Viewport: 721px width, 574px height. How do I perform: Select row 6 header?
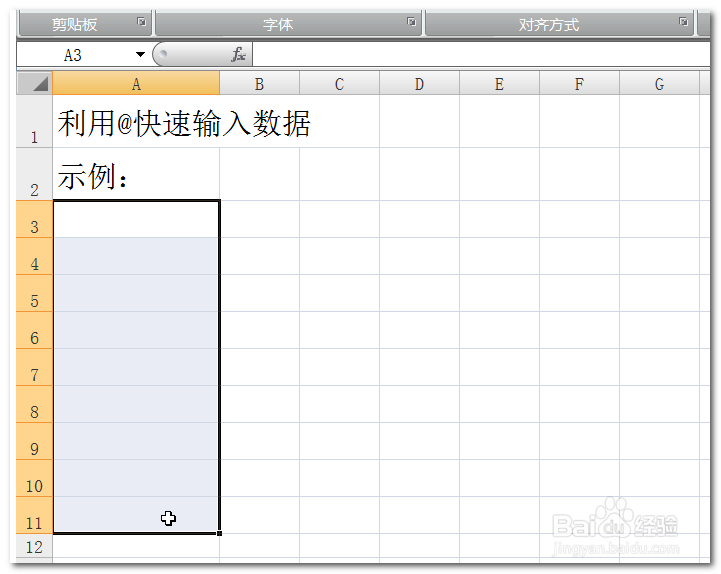click(x=34, y=330)
